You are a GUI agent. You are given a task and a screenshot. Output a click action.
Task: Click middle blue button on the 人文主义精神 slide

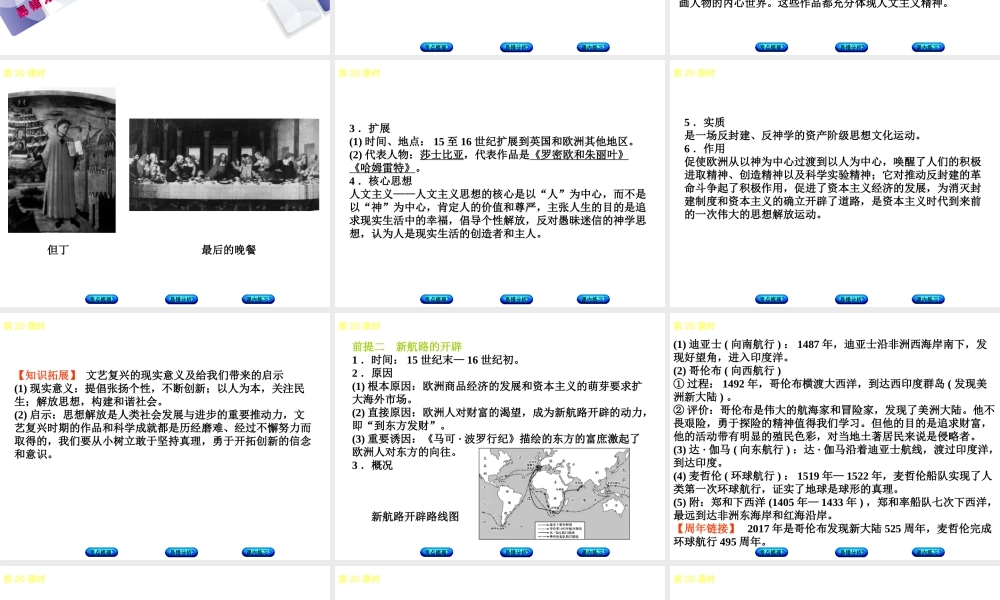(x=851, y=47)
